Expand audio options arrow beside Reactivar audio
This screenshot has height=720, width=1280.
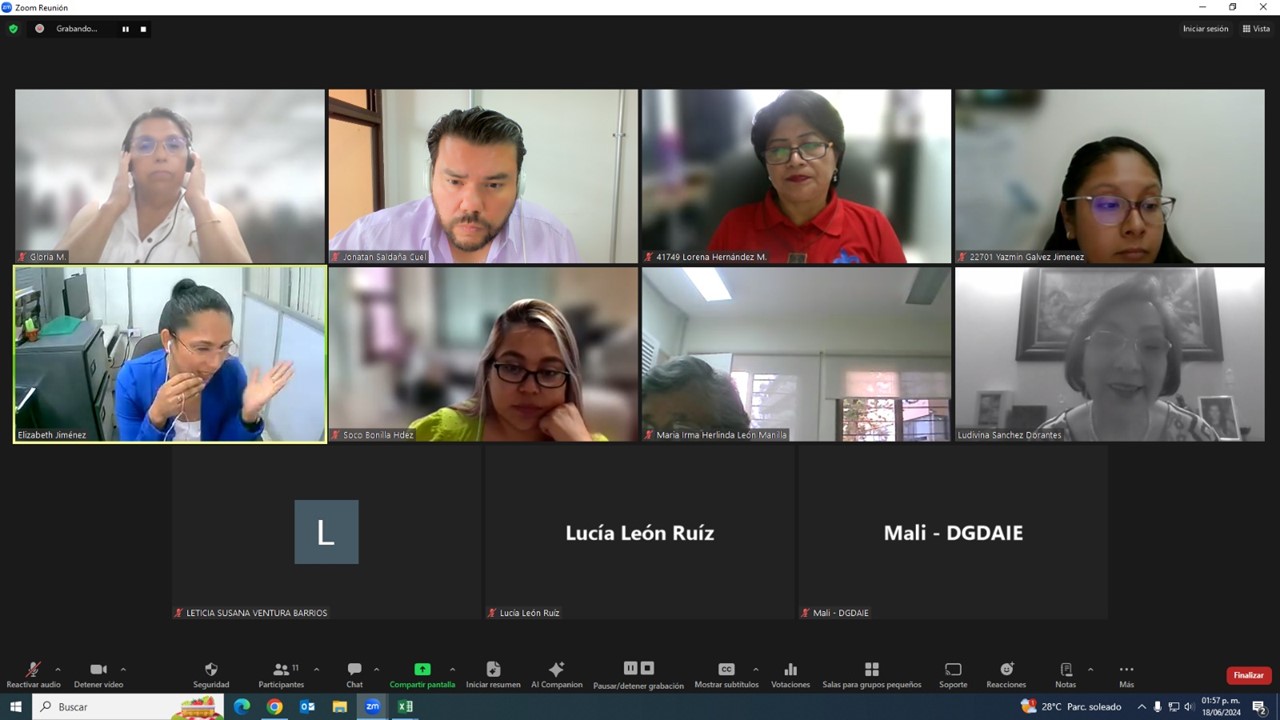tap(58, 669)
